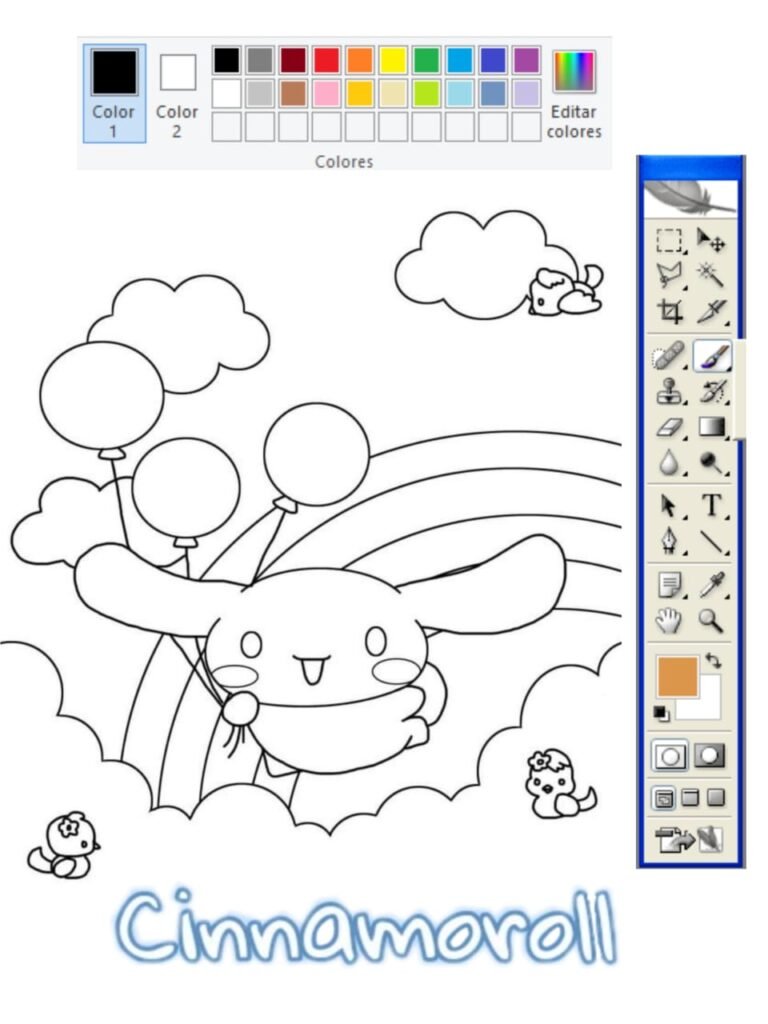
Task: Pick the turquoise blue swatch
Action: [x=460, y=60]
